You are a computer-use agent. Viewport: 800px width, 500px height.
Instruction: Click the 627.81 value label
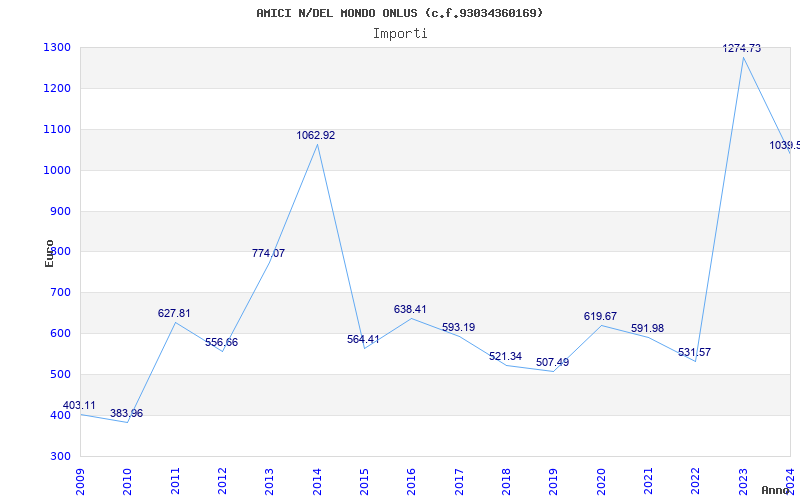[x=174, y=313]
